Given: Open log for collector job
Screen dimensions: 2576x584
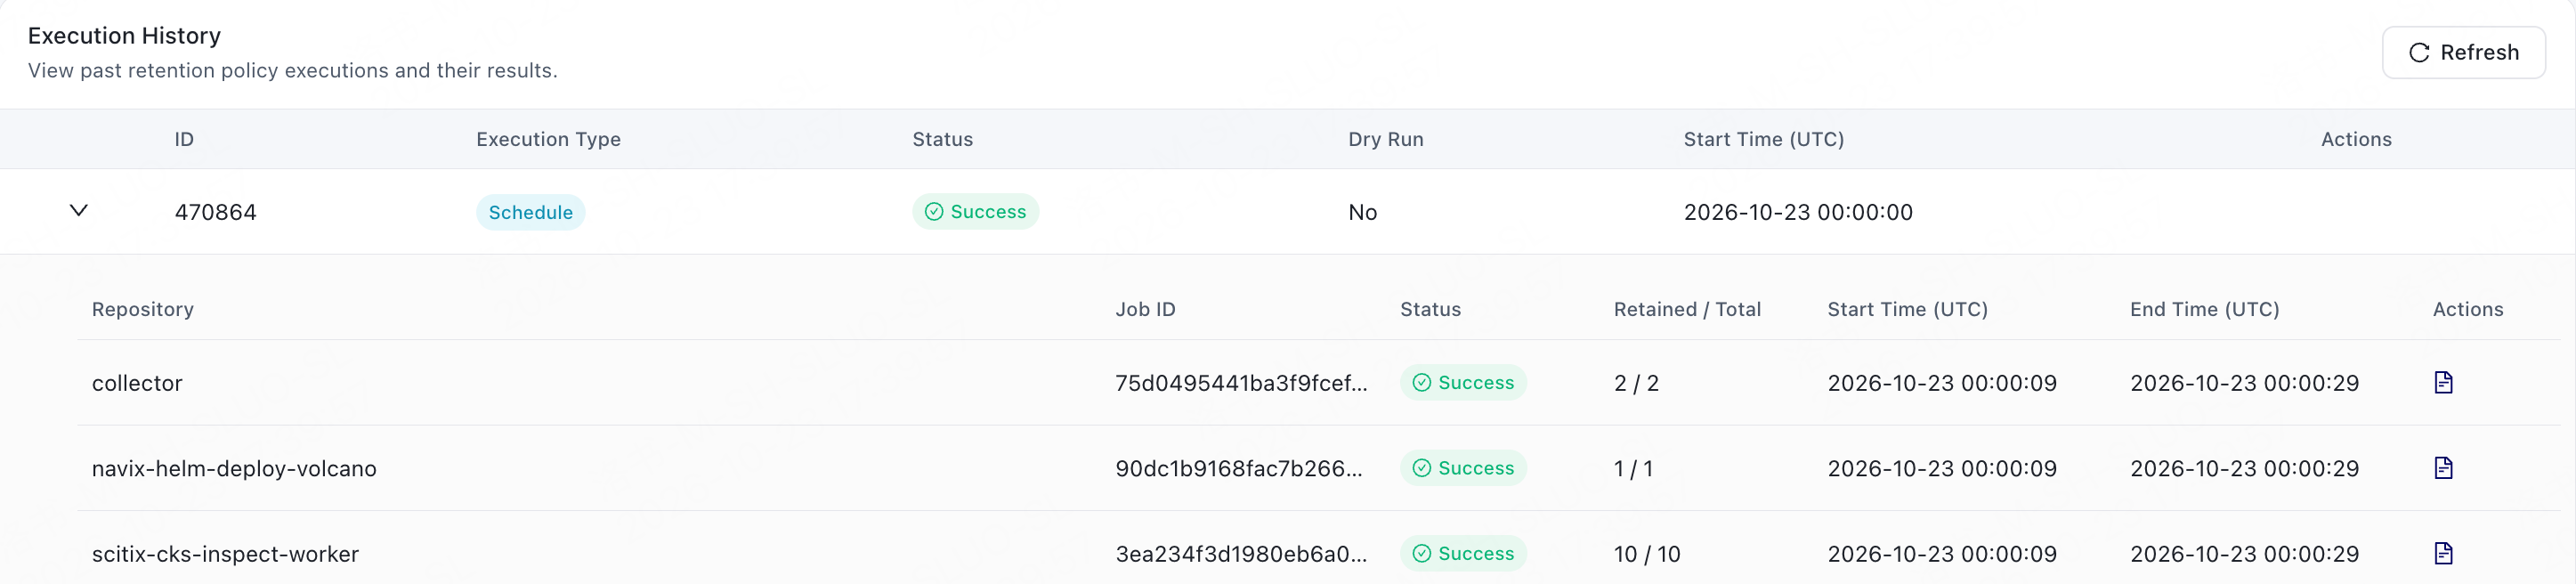Looking at the screenshot, I should coord(2443,382).
